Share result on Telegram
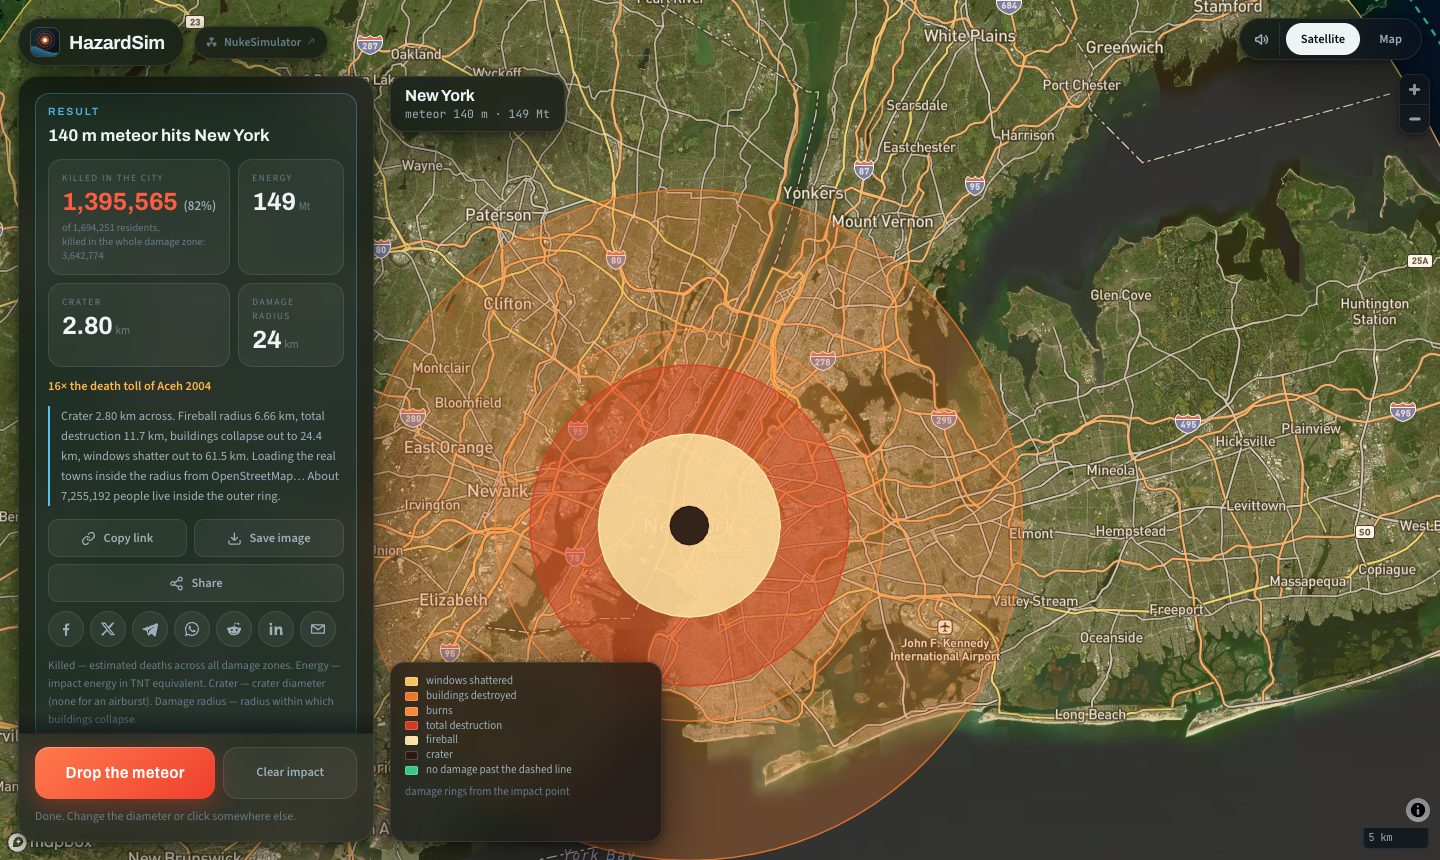 click(150, 629)
